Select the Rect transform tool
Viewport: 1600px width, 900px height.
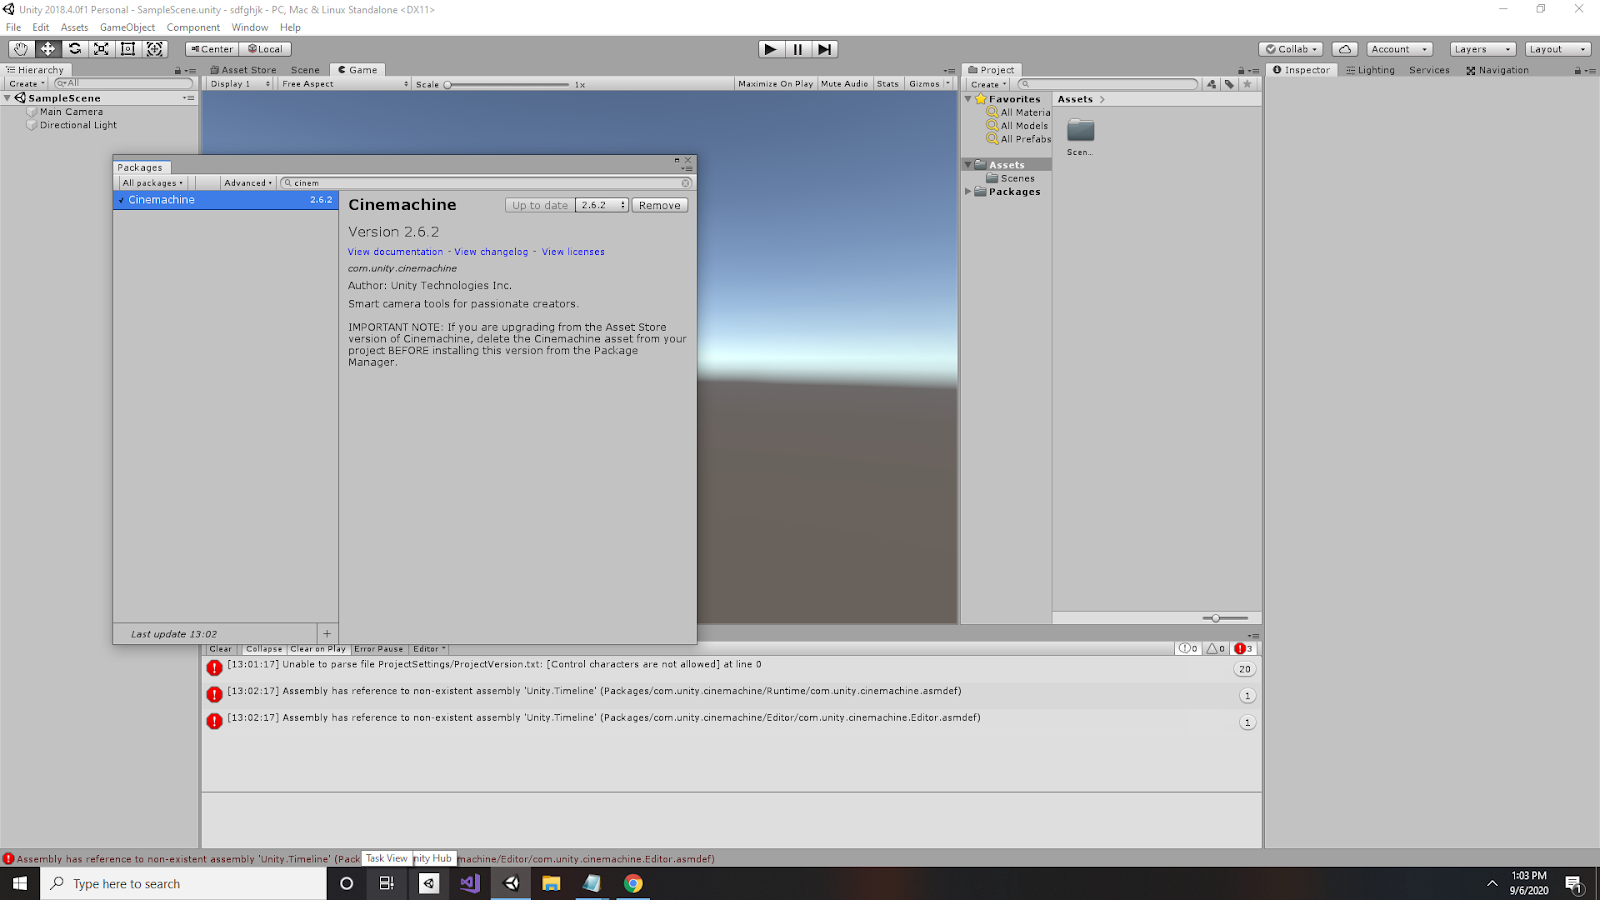[128, 49]
